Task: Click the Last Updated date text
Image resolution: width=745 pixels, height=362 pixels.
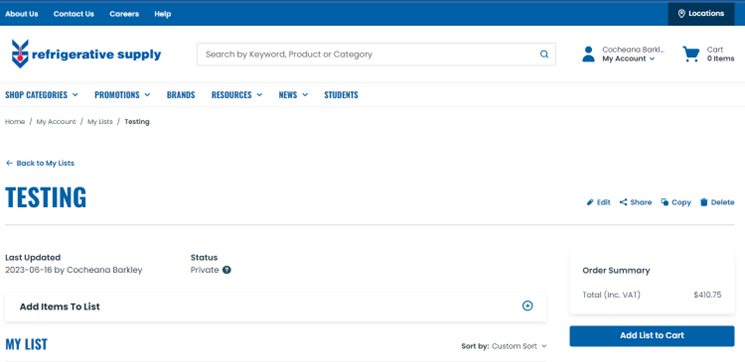Action: click(74, 270)
